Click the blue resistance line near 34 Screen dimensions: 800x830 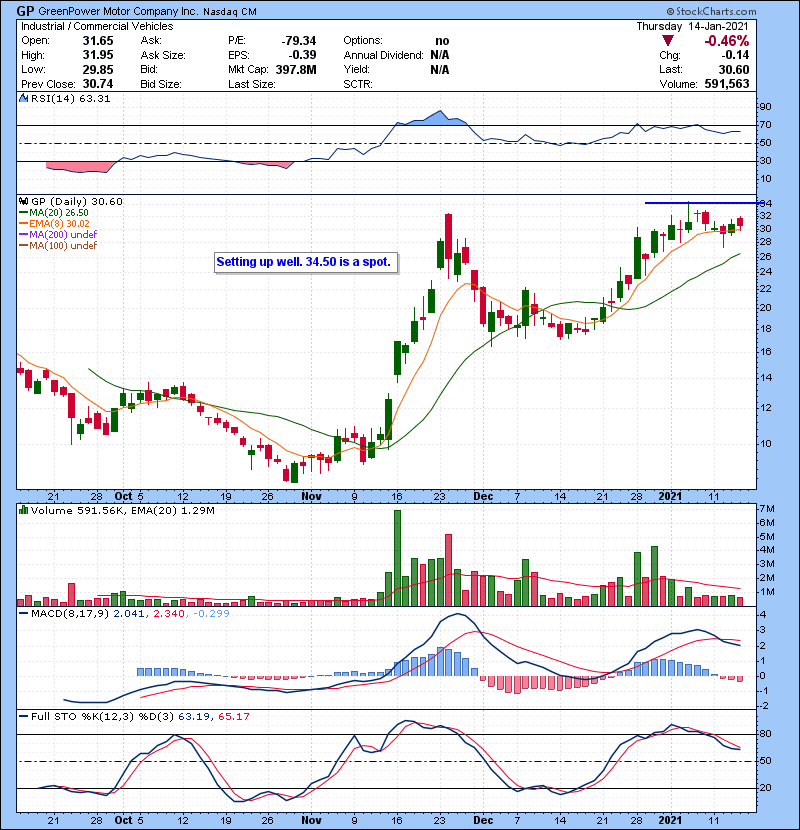(x=700, y=203)
